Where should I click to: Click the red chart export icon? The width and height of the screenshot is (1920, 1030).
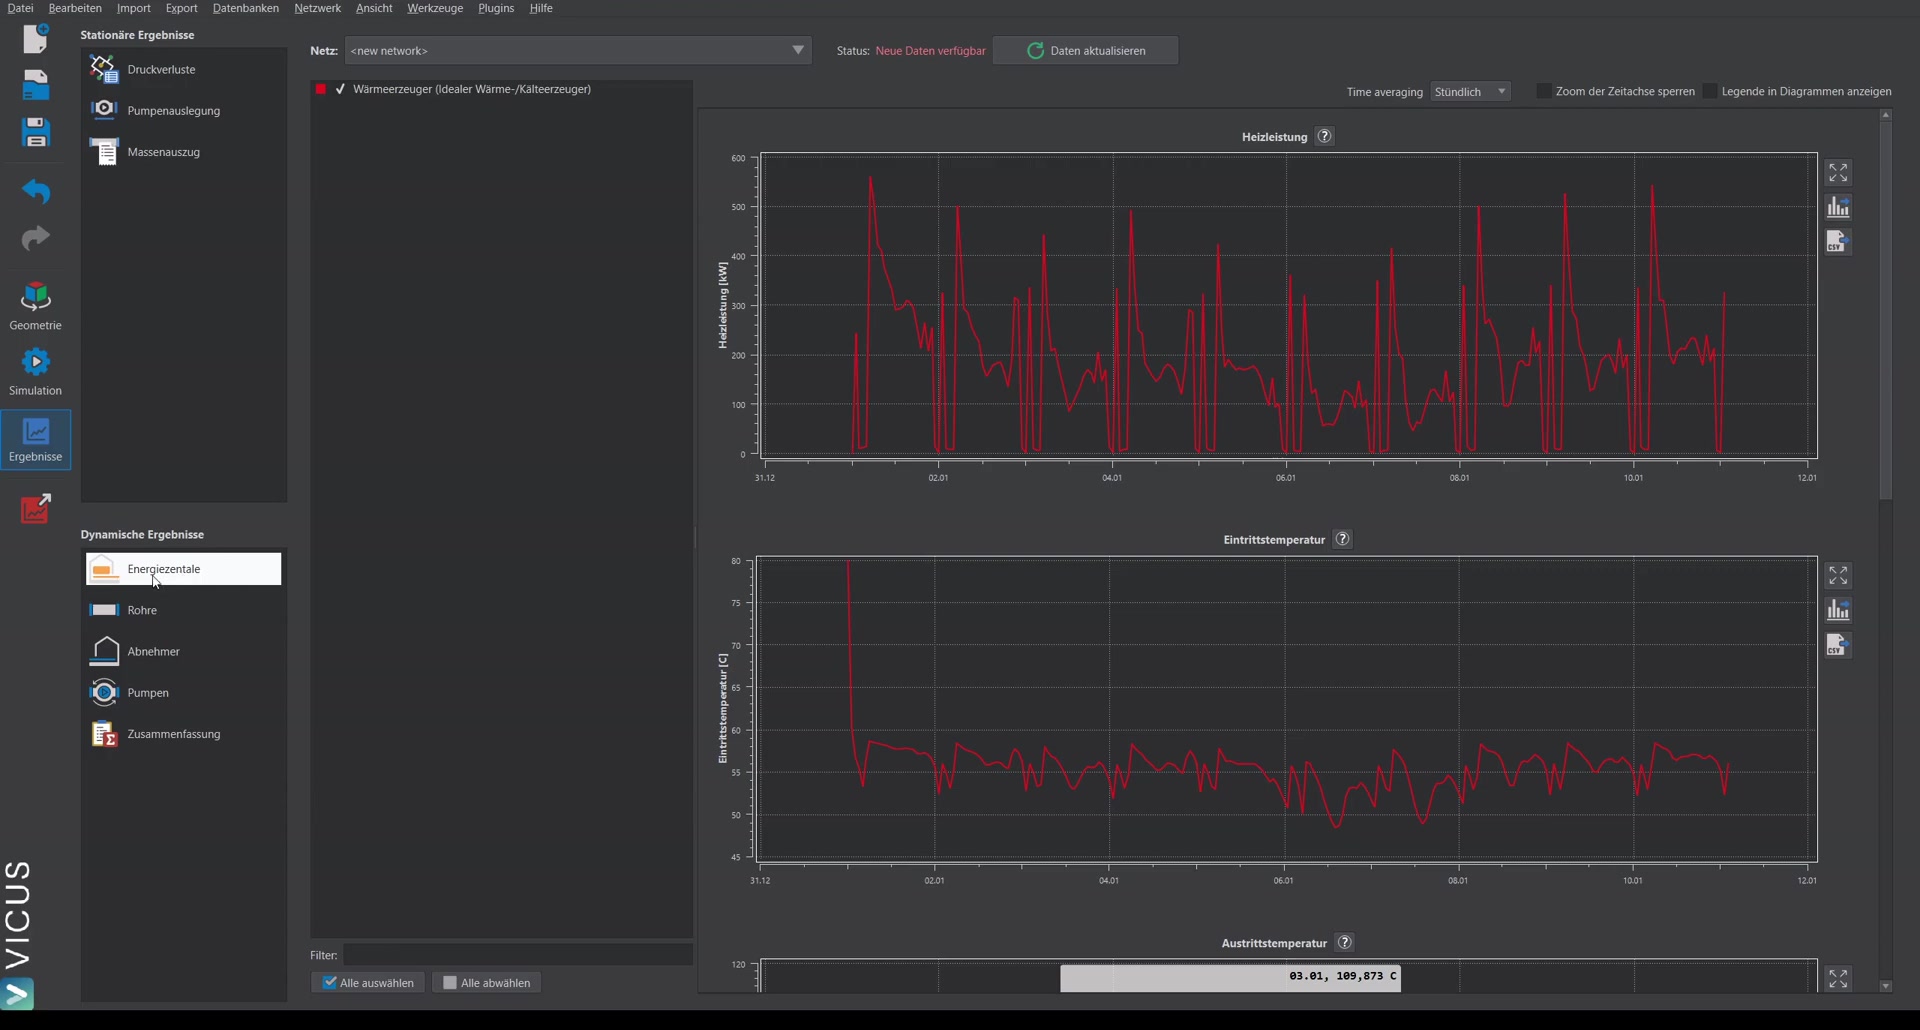[x=36, y=508]
